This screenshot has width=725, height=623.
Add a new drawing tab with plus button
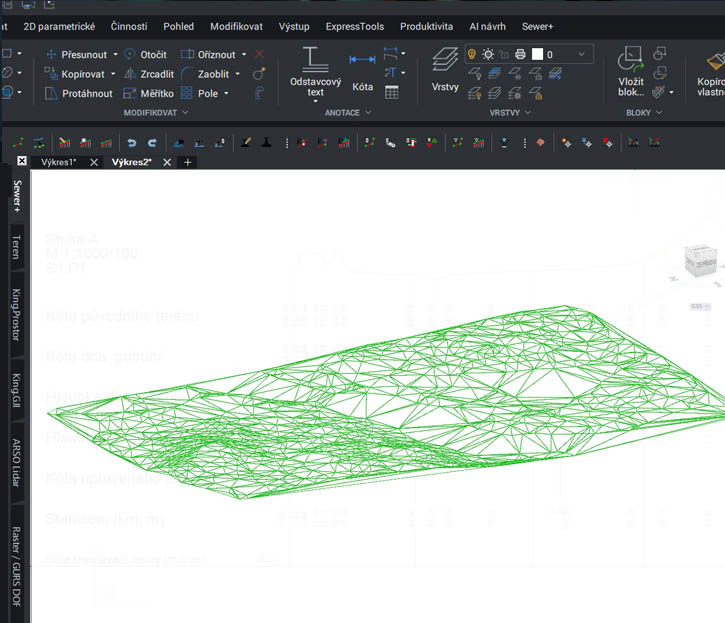187,162
